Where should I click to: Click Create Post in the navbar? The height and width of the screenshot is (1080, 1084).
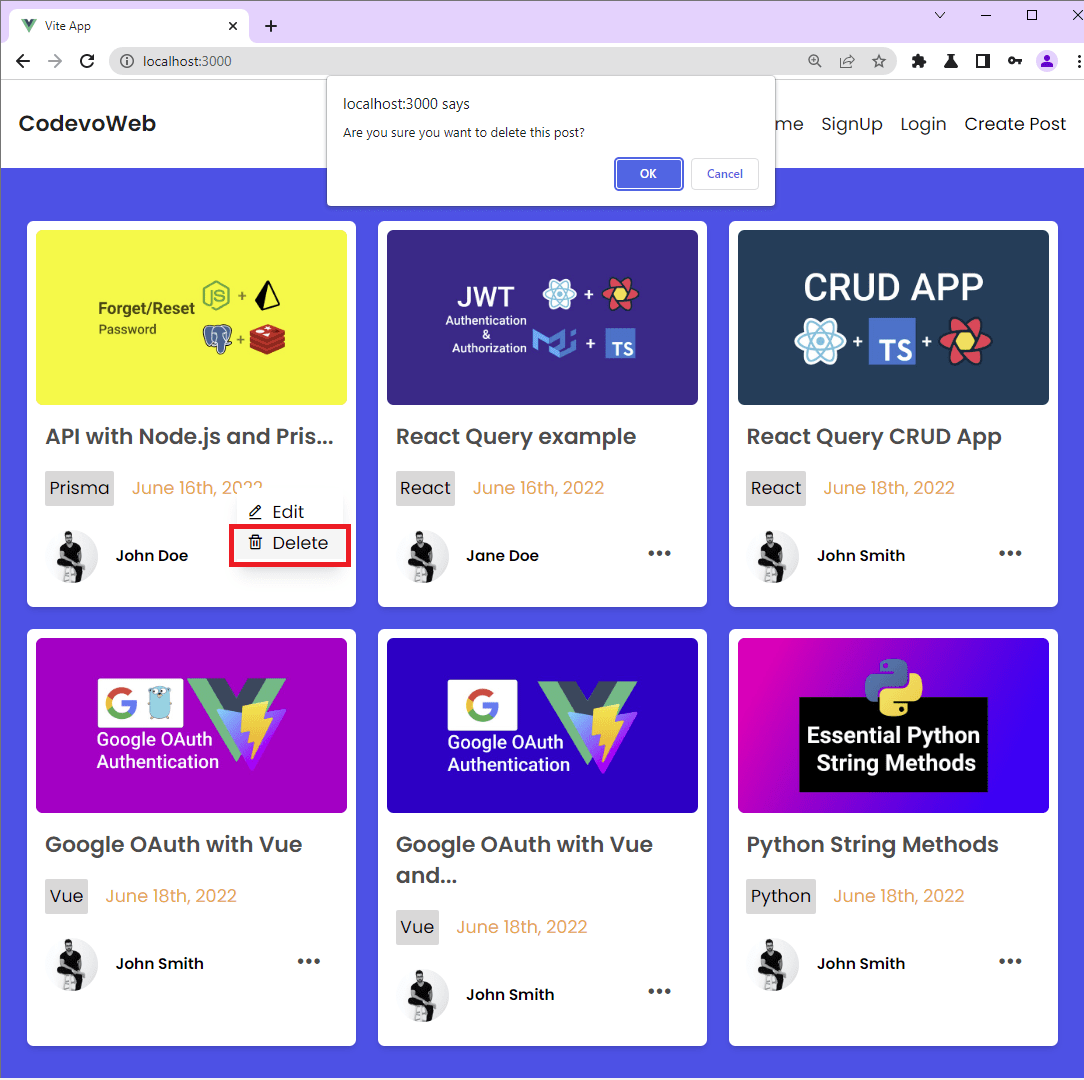pos(1015,124)
